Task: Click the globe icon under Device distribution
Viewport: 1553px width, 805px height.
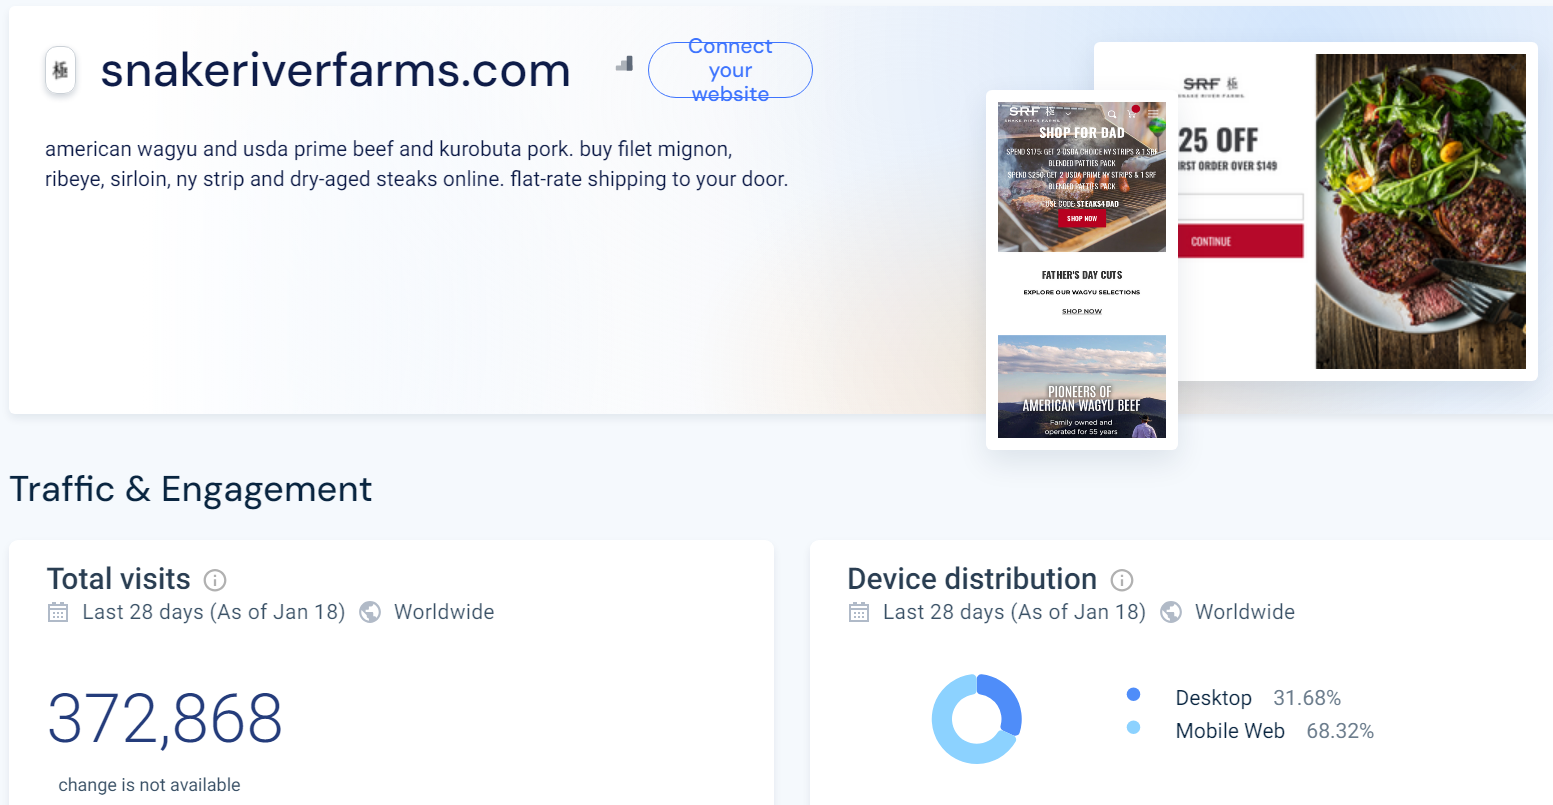Action: (1171, 612)
